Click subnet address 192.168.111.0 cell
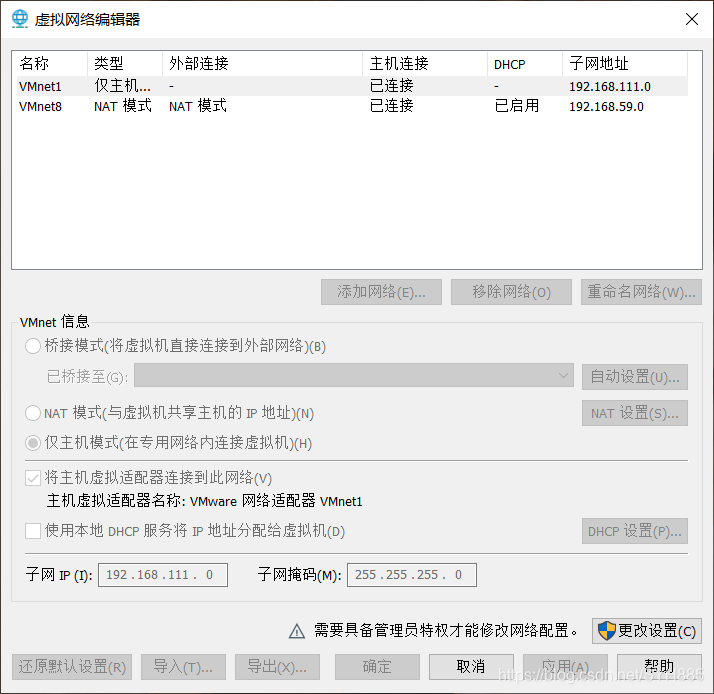Viewport: 714px width, 694px height. click(610, 87)
